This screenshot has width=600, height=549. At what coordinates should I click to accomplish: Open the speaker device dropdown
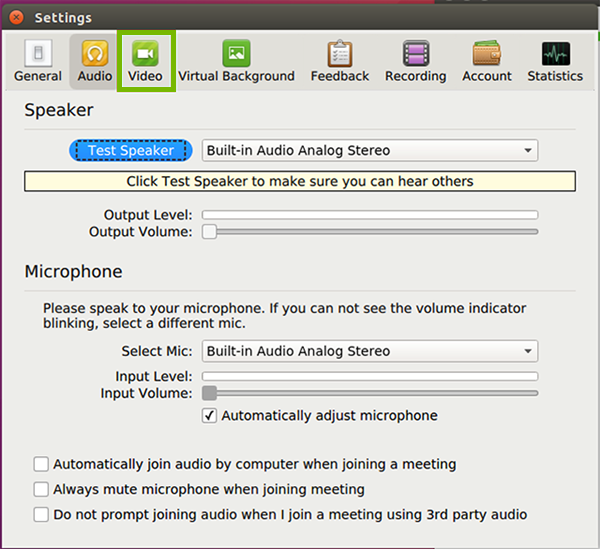pos(370,150)
